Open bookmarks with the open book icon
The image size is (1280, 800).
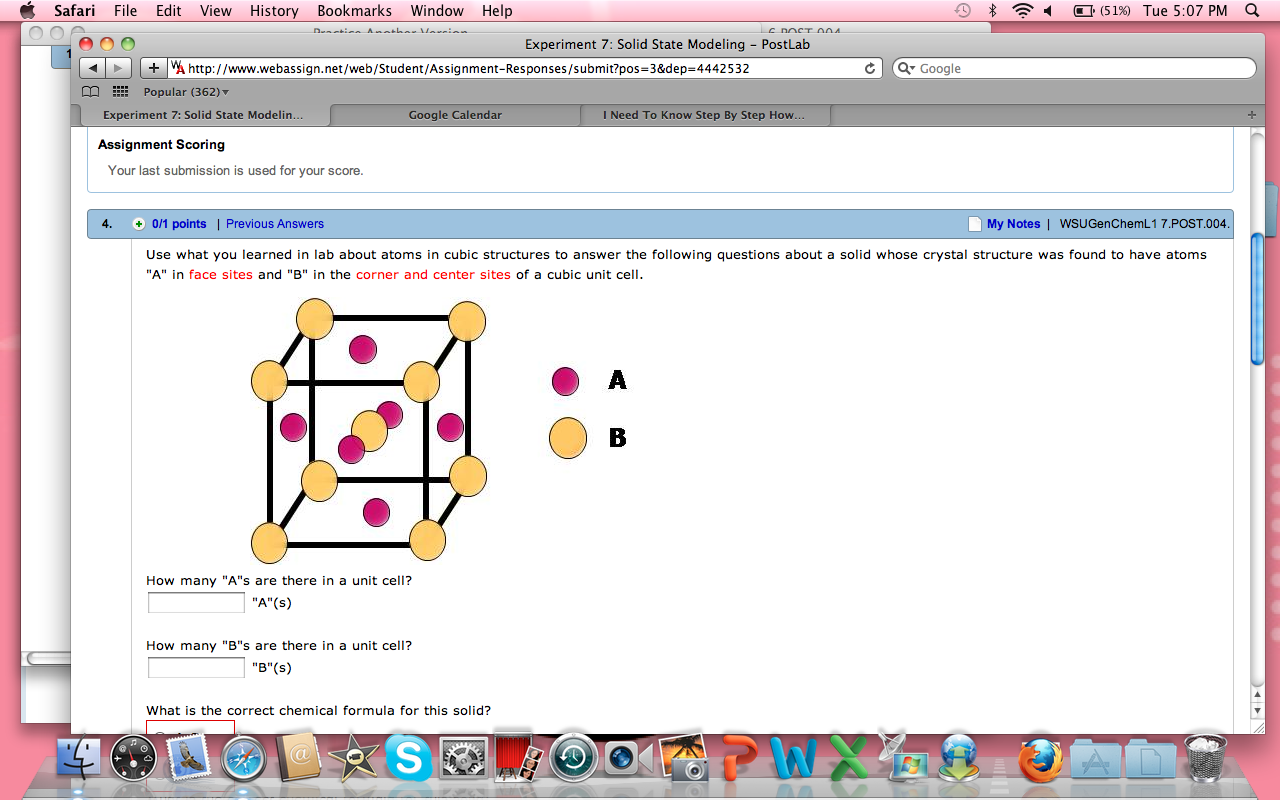coord(90,91)
